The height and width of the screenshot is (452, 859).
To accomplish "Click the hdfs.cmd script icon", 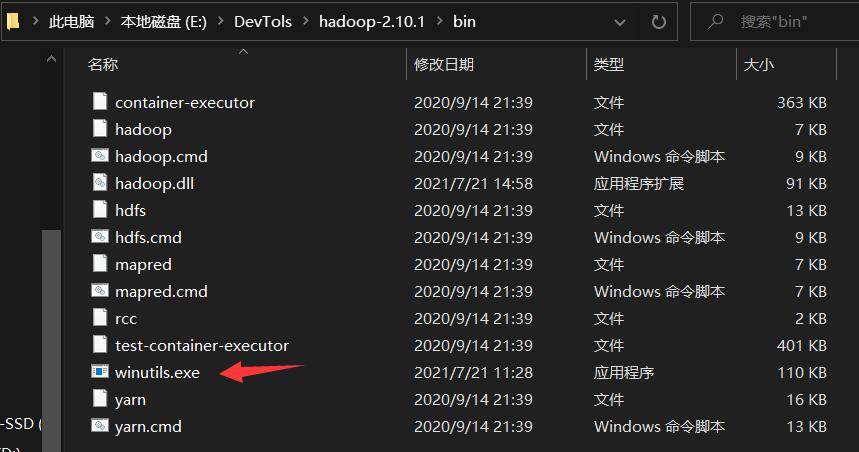I will pos(99,237).
